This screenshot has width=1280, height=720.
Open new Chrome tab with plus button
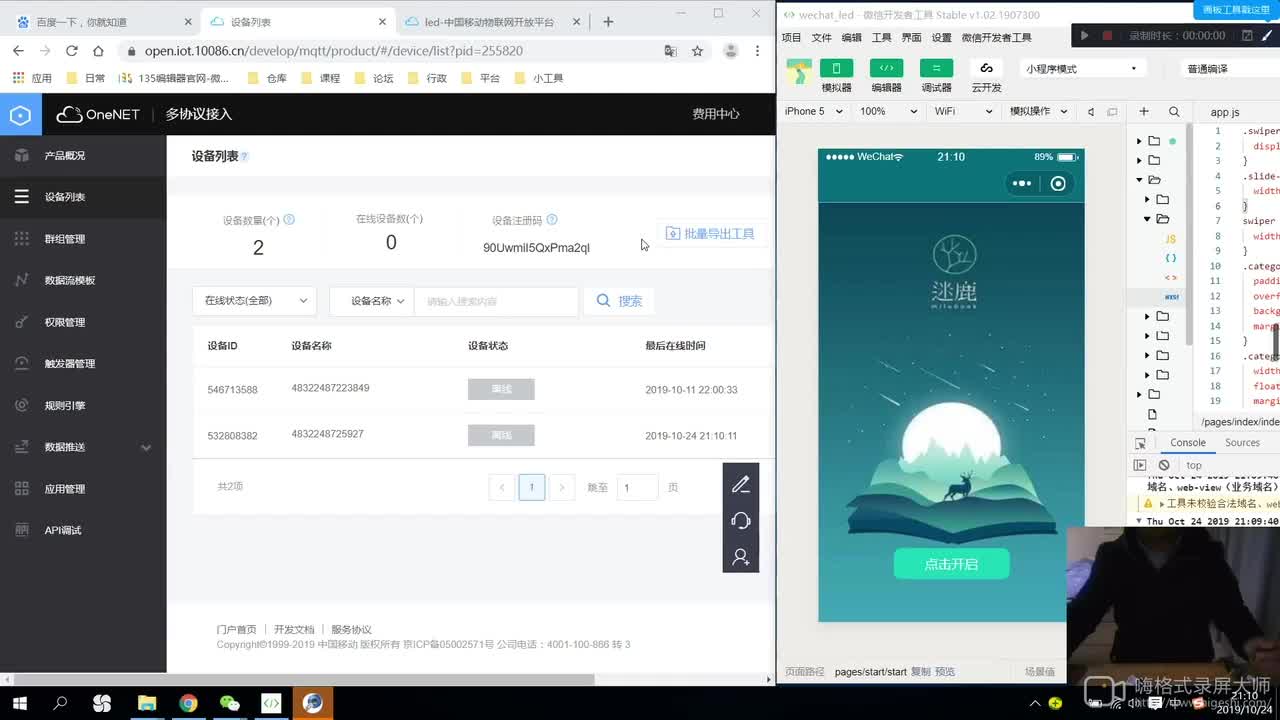click(x=608, y=22)
